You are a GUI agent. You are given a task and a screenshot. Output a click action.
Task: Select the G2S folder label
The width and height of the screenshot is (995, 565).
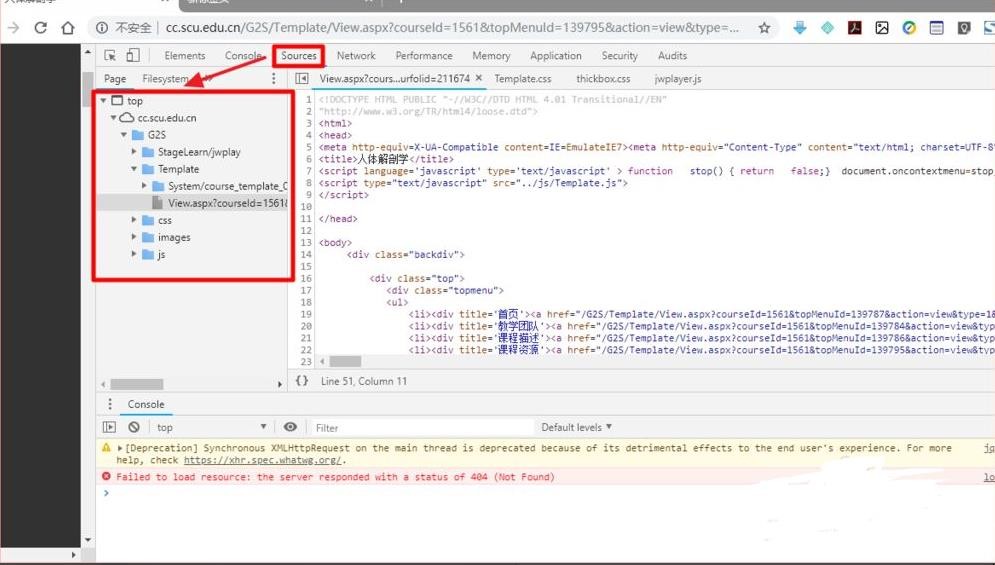pos(157,135)
